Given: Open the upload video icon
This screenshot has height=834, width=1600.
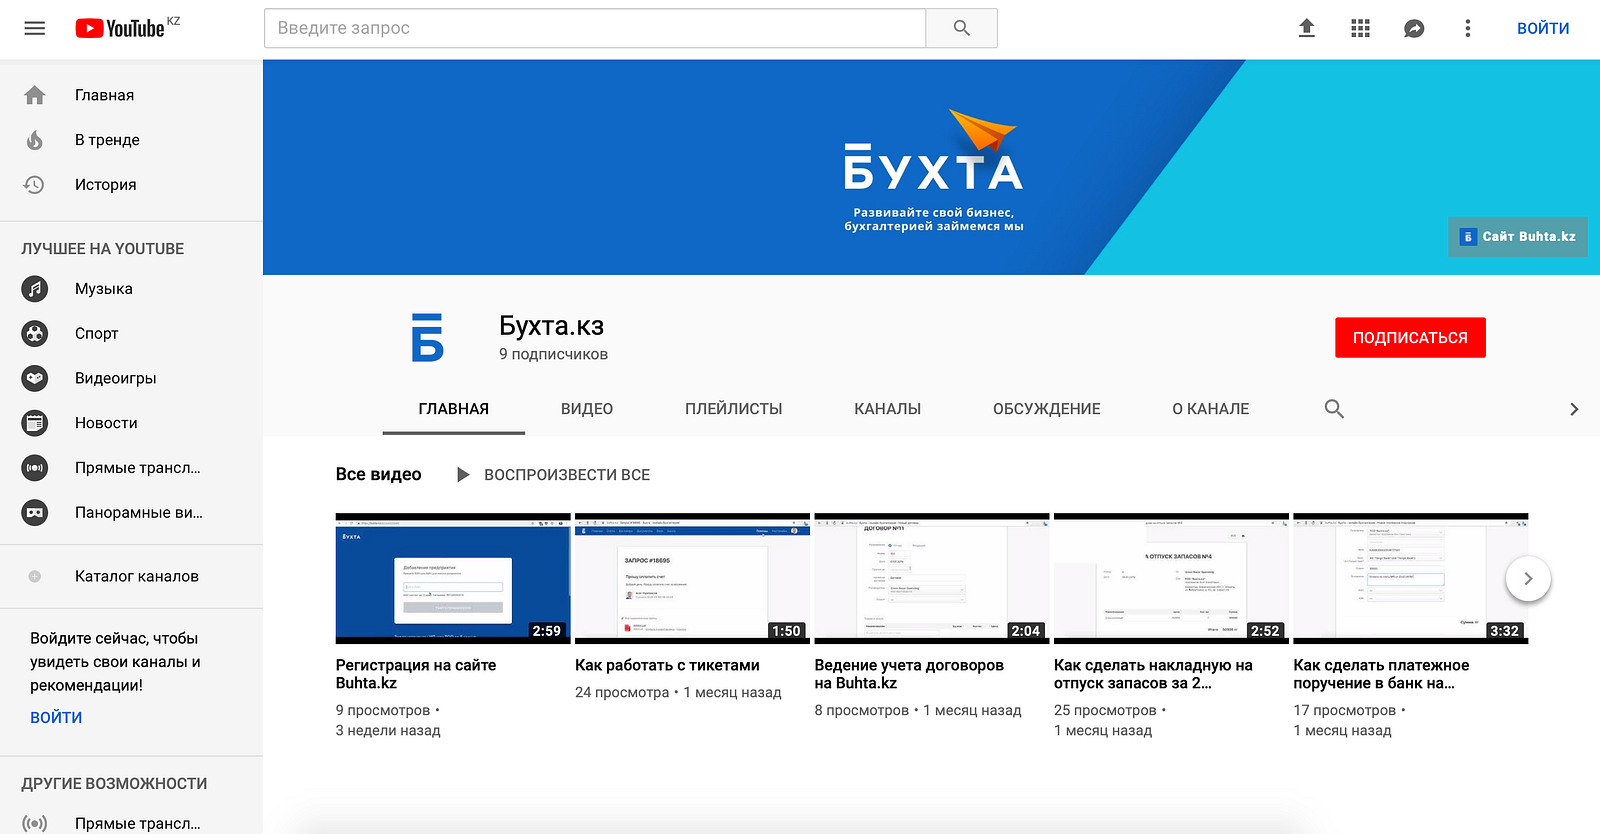Looking at the screenshot, I should pos(1306,28).
